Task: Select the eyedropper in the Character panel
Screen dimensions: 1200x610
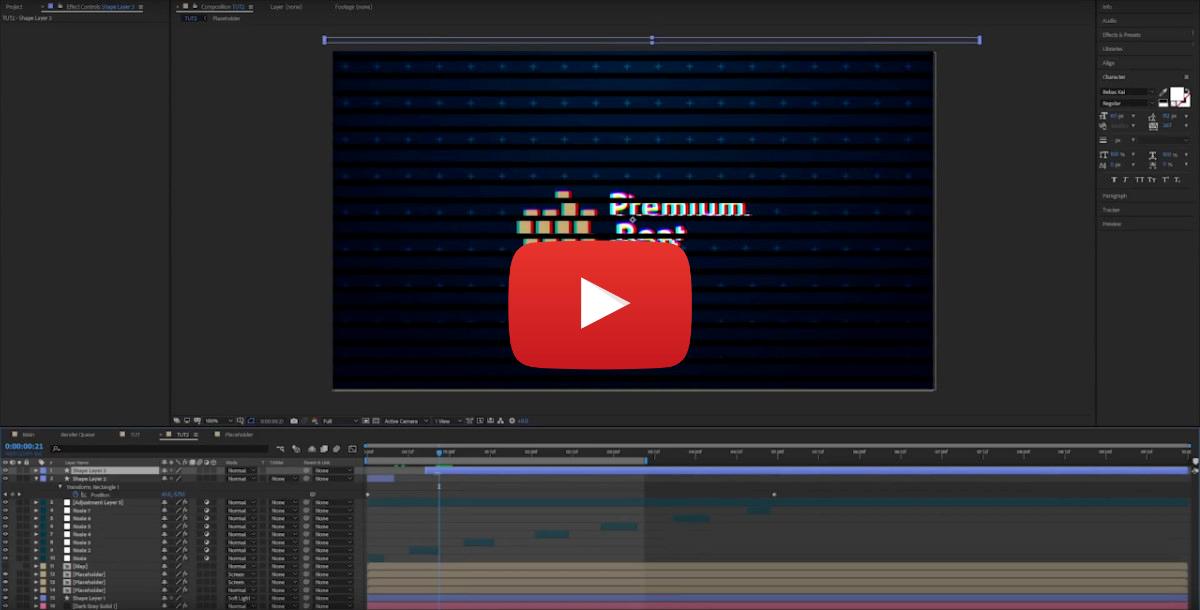Action: coord(1163,91)
